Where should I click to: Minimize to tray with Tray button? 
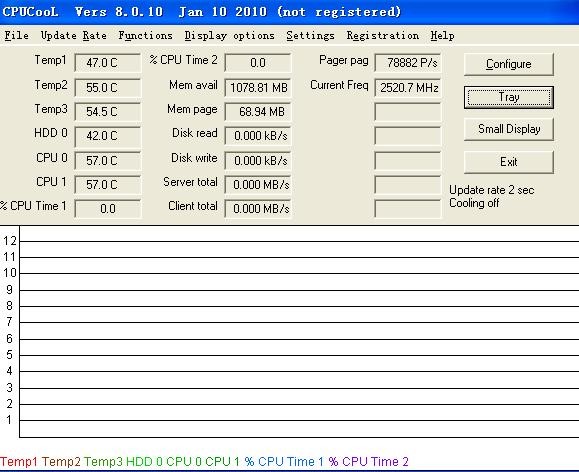(x=508, y=97)
